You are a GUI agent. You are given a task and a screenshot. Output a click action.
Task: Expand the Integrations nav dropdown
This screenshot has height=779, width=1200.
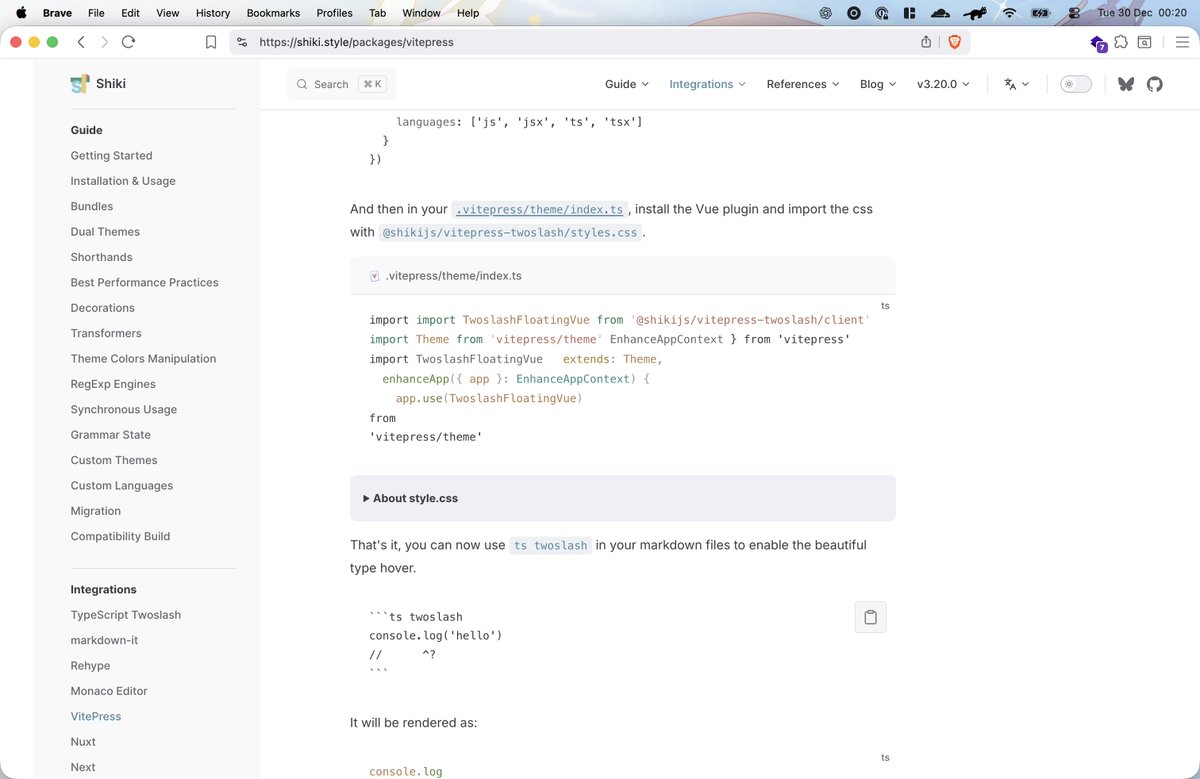coord(708,84)
